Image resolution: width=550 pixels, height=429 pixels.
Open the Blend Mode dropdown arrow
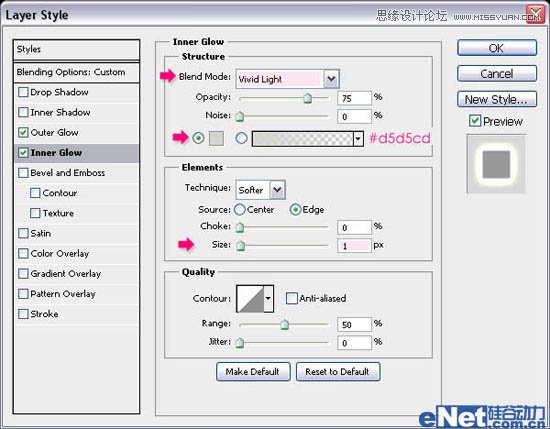coord(331,79)
